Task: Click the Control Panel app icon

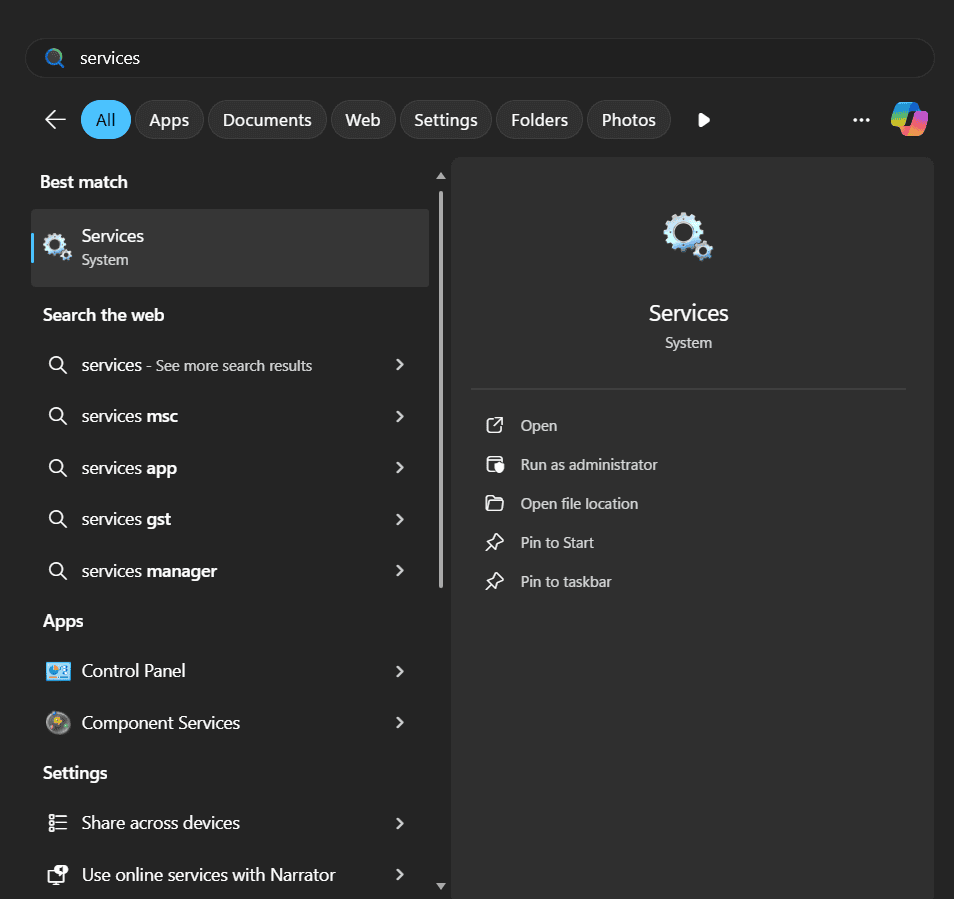Action: pyautogui.click(x=58, y=671)
